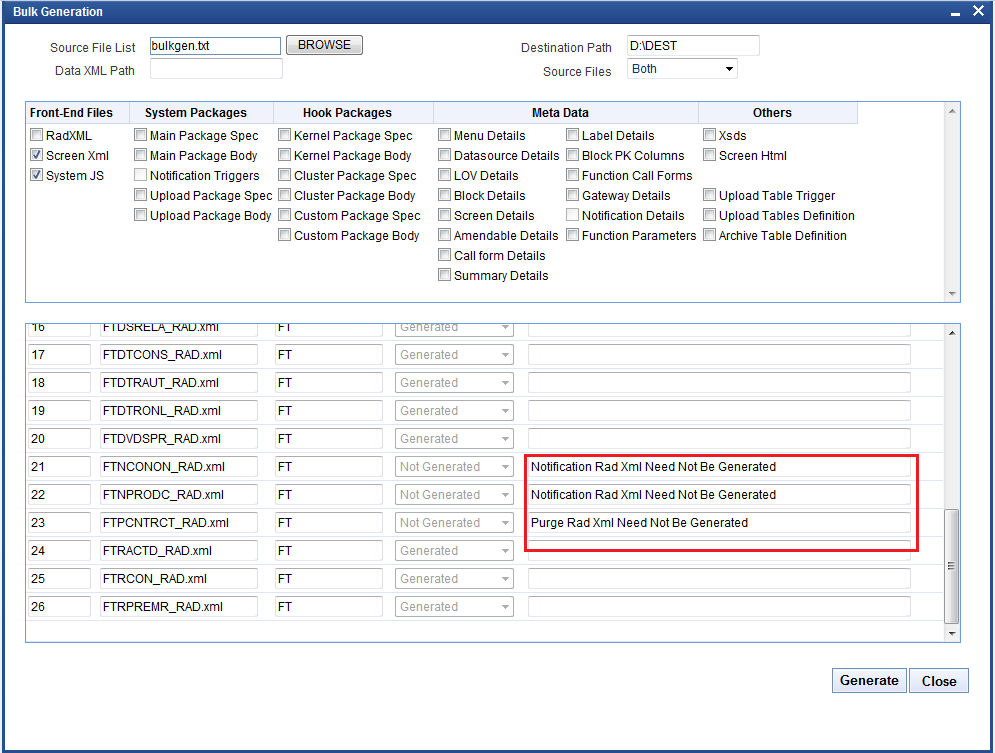Click scroll-down arrow of options panel
Viewport: 995px width, 753px height.
click(x=952, y=293)
